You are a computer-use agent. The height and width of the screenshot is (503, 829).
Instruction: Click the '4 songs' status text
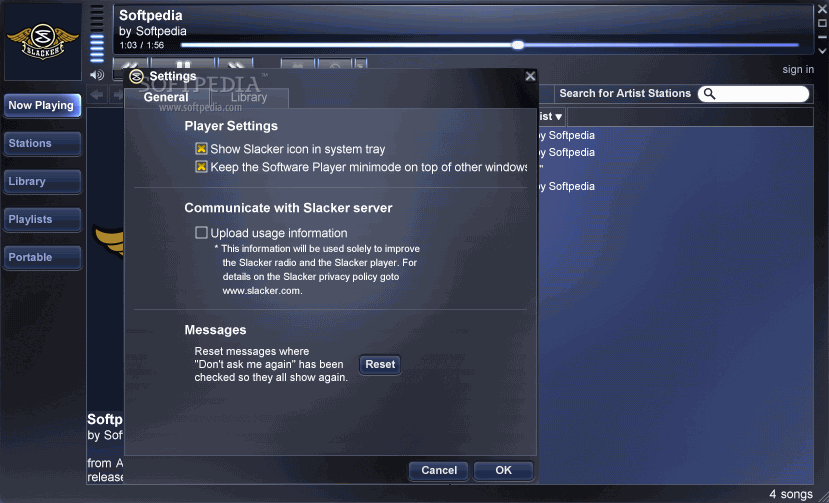791,494
